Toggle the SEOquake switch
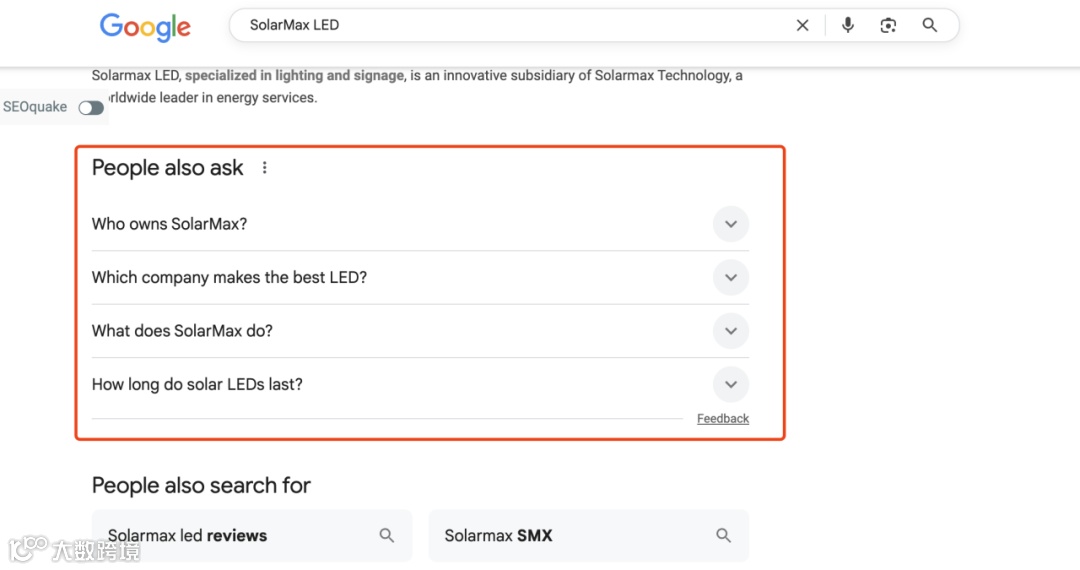The image size is (1080, 570). pyautogui.click(x=91, y=108)
